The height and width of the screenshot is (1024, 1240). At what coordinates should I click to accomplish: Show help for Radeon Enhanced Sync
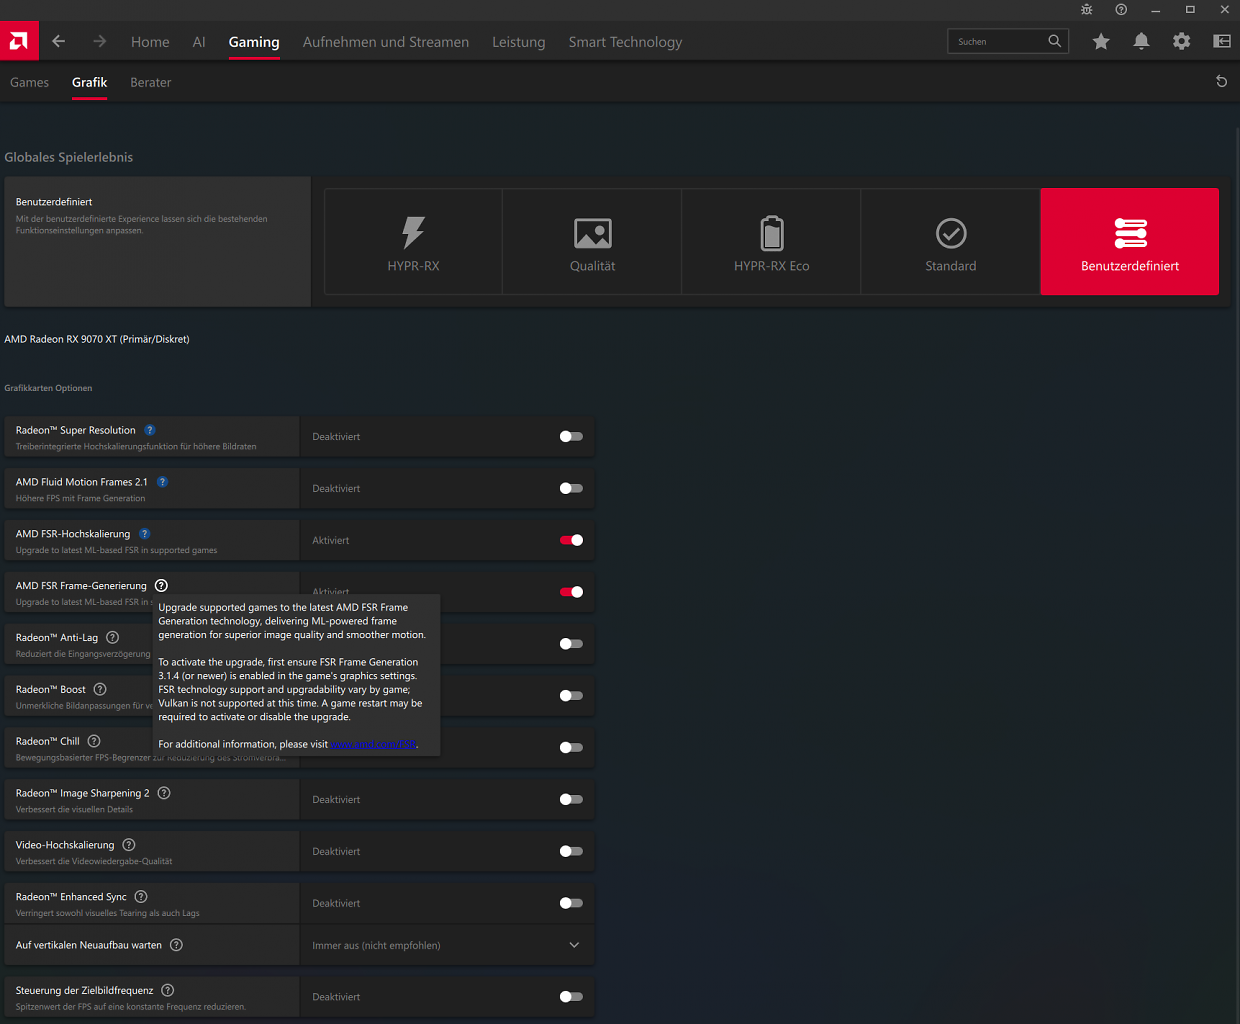pos(141,897)
